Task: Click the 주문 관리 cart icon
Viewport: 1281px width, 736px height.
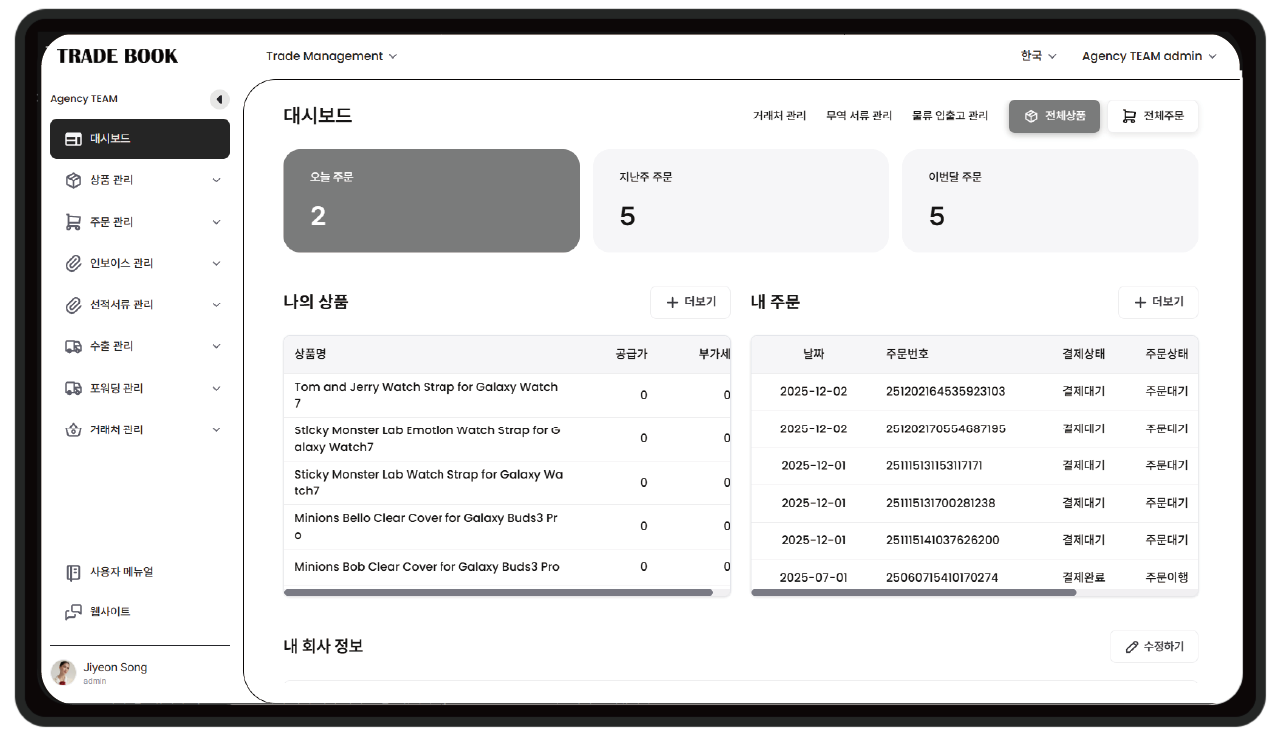Action: click(x=73, y=222)
